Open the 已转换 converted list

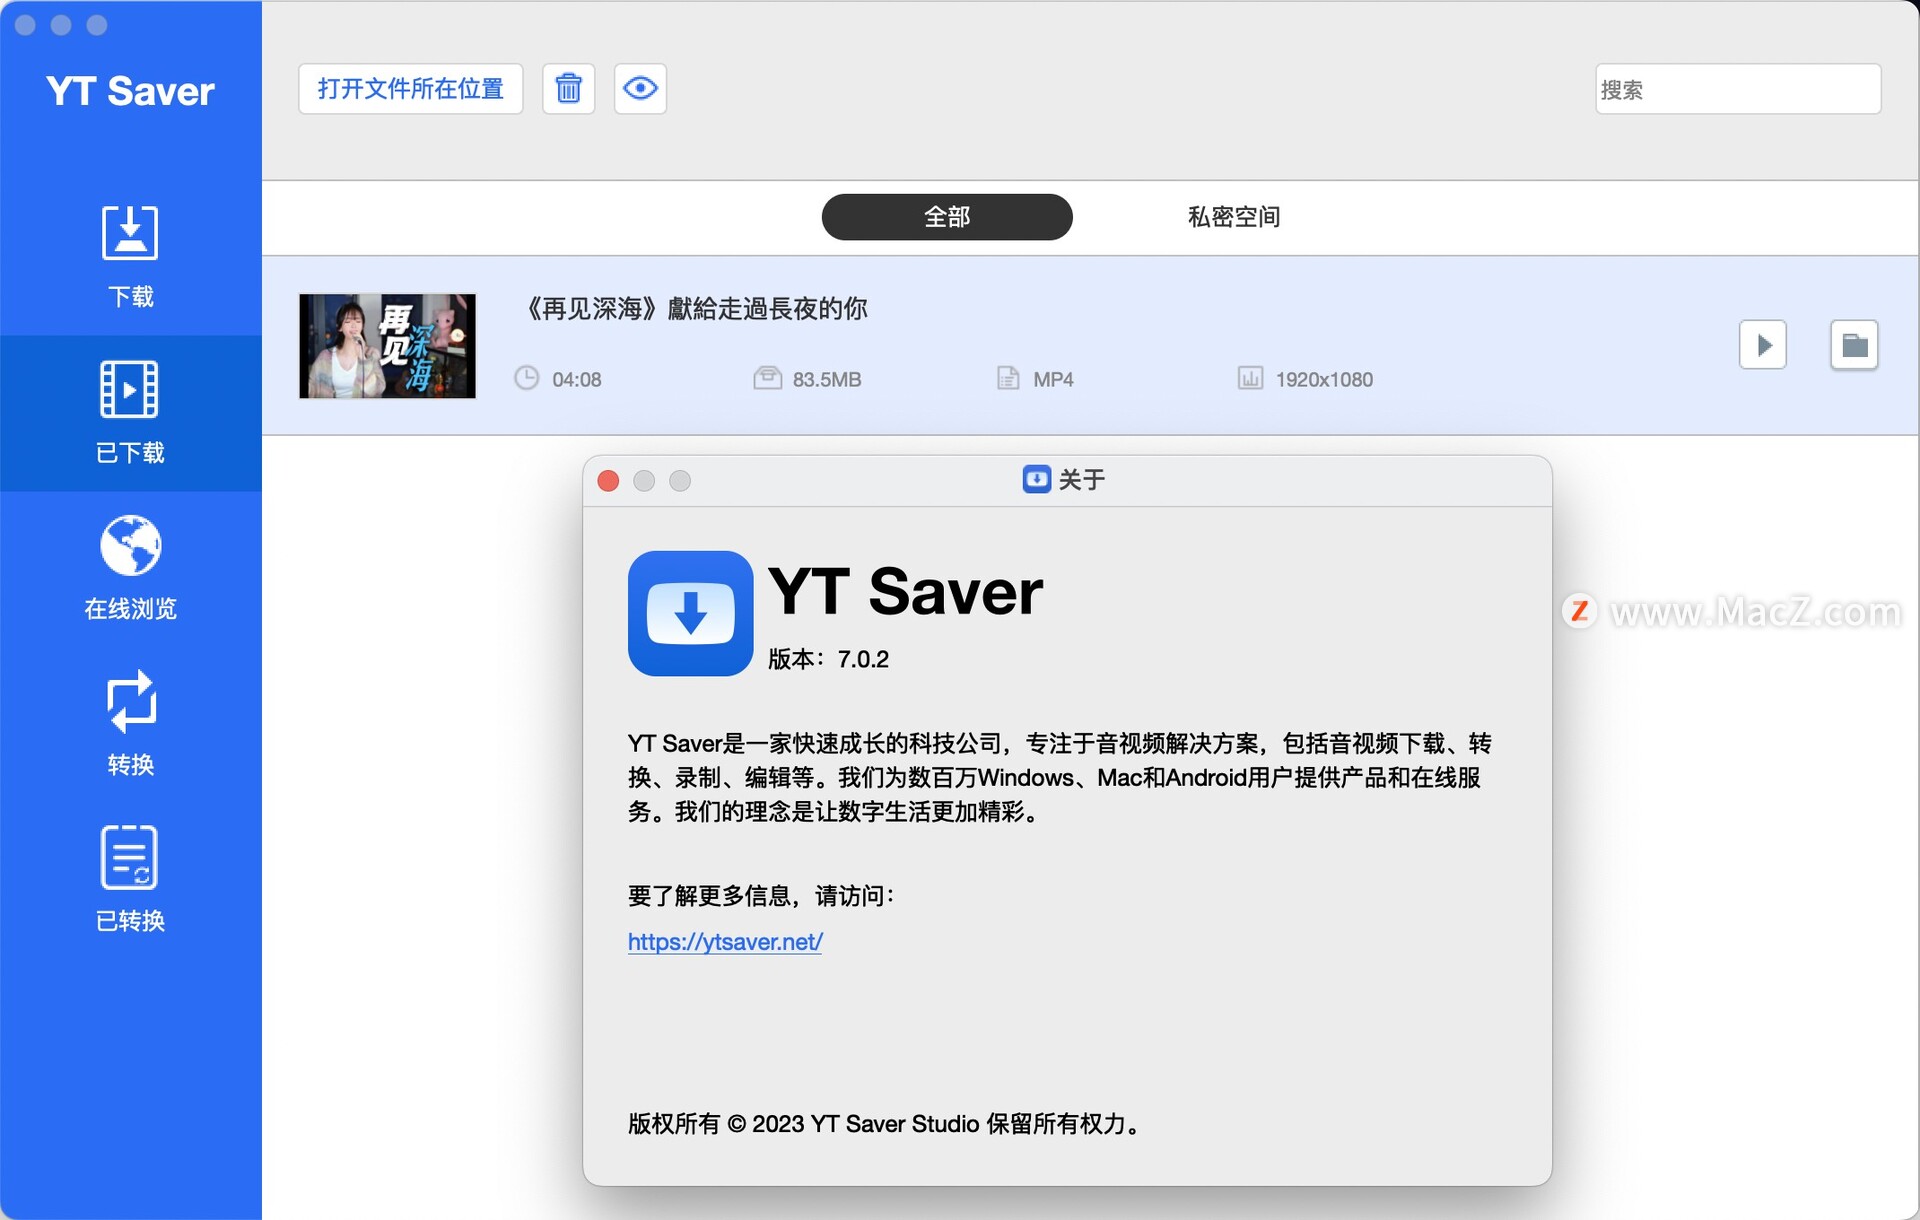pyautogui.click(x=130, y=880)
